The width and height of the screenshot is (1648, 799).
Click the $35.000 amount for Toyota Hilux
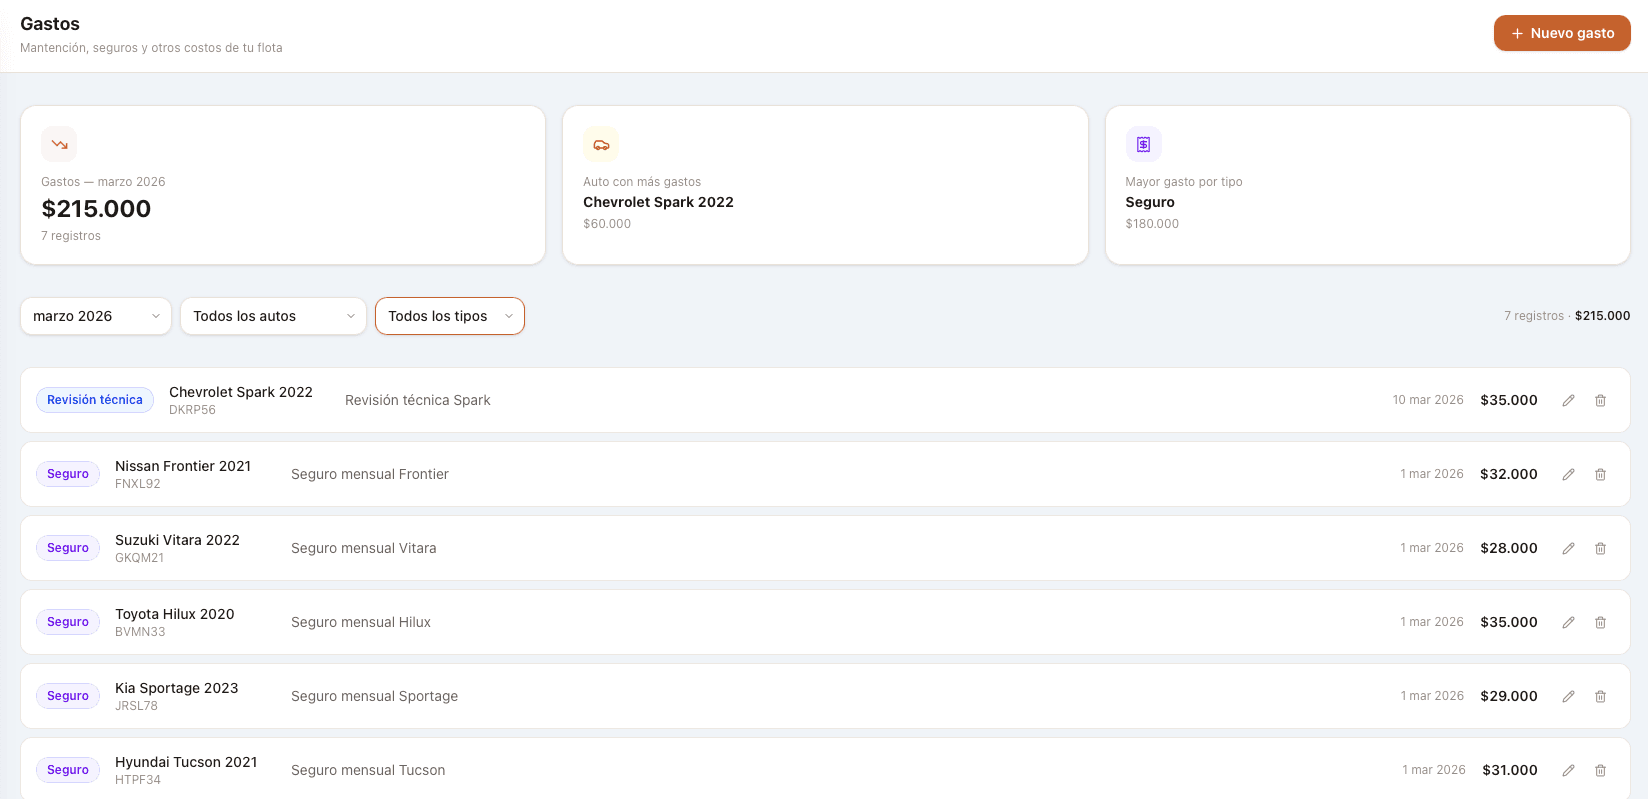click(x=1509, y=622)
